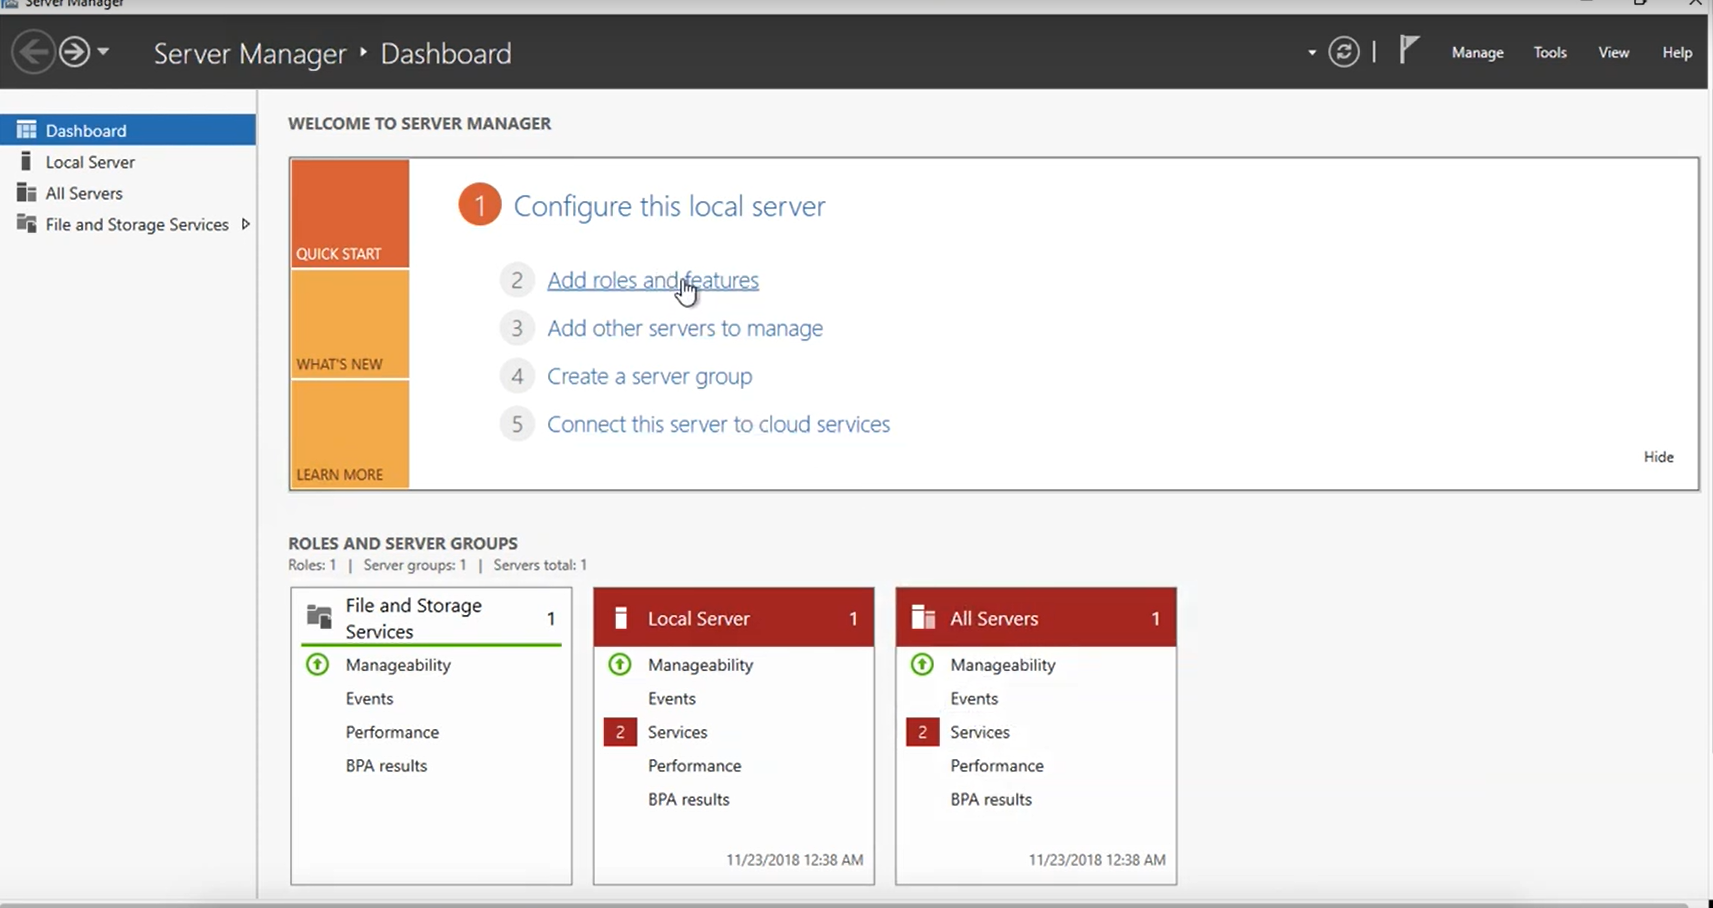The width and height of the screenshot is (1713, 908).
Task: Click Manageability status icon in File and Storage tile
Action: [x=317, y=664]
